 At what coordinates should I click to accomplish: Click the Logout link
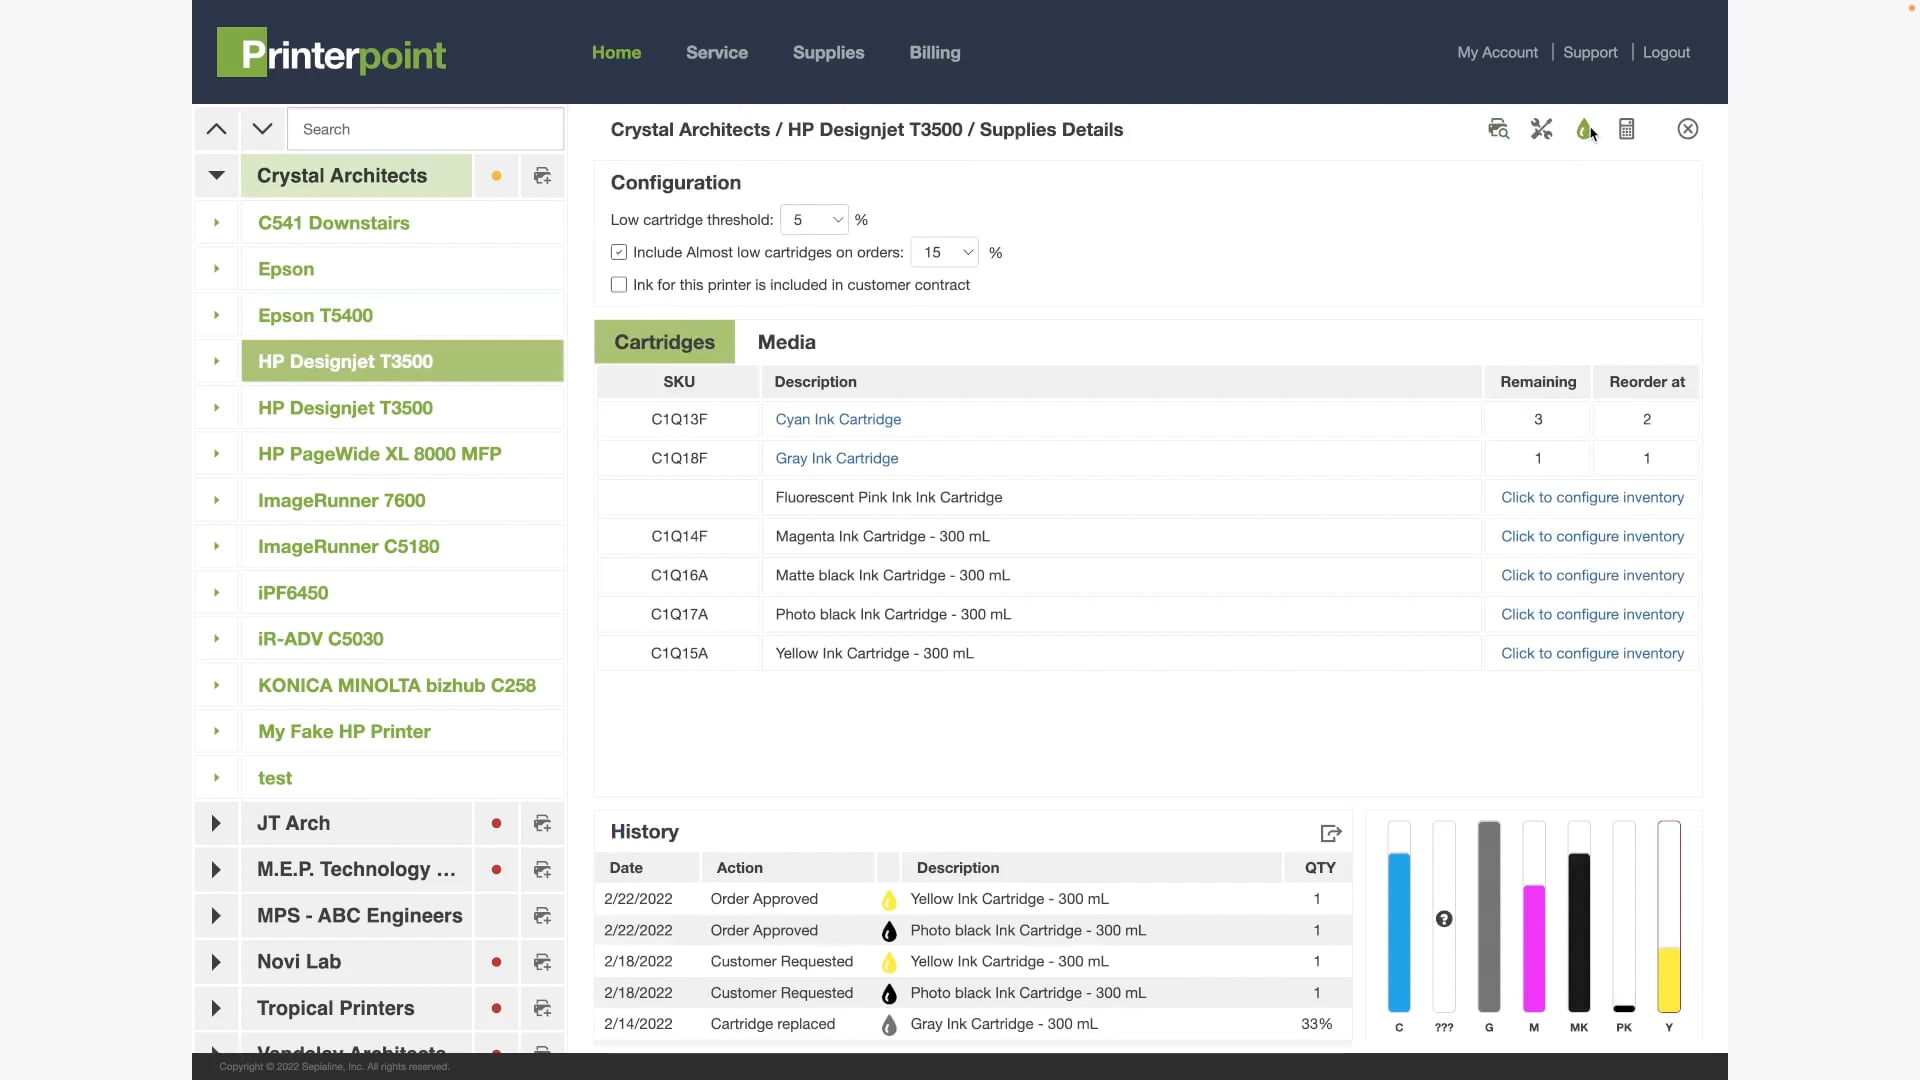(1666, 53)
